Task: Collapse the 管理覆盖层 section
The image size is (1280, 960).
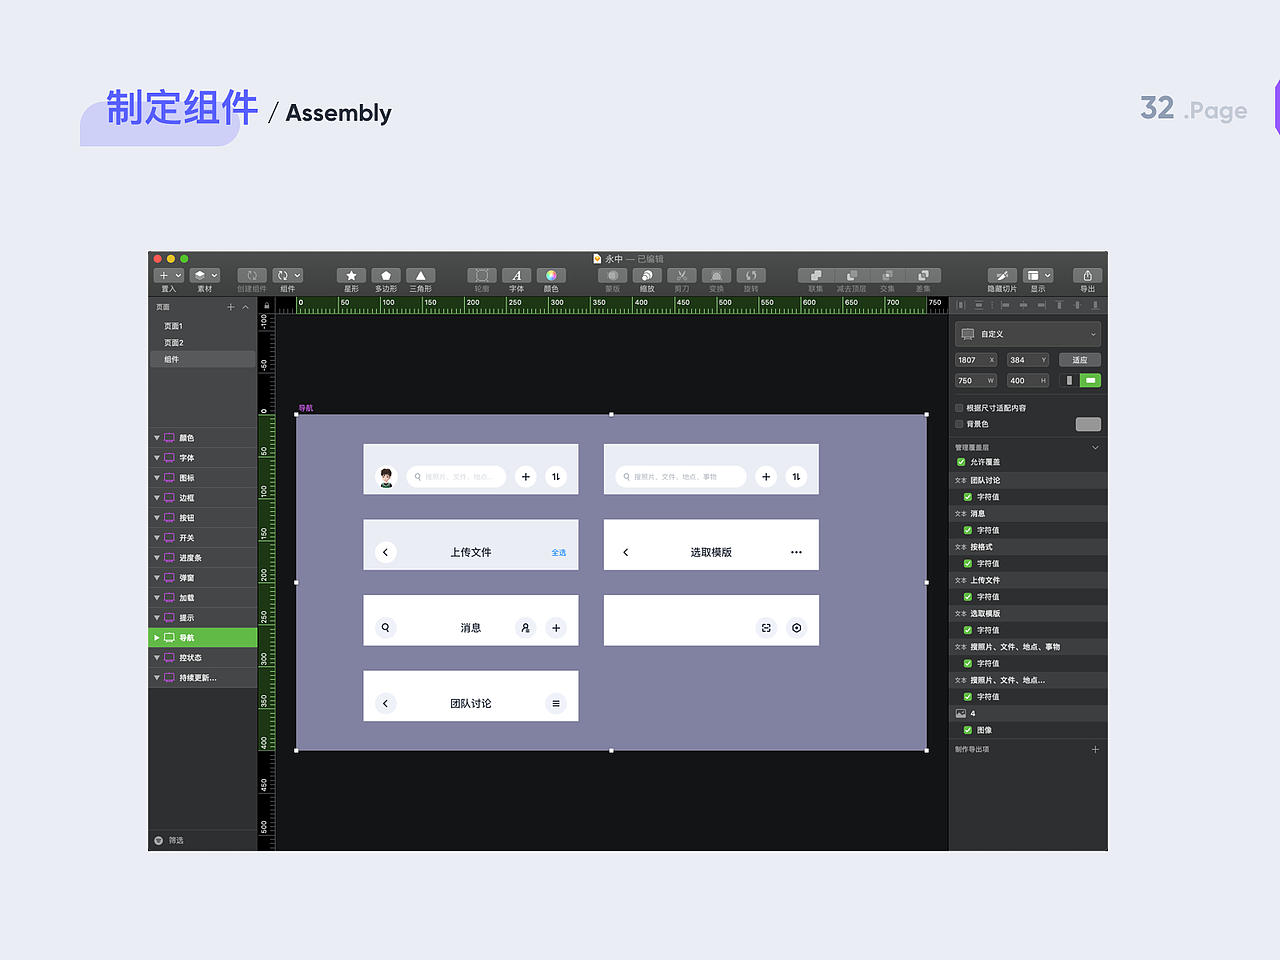Action: pos(1096,447)
